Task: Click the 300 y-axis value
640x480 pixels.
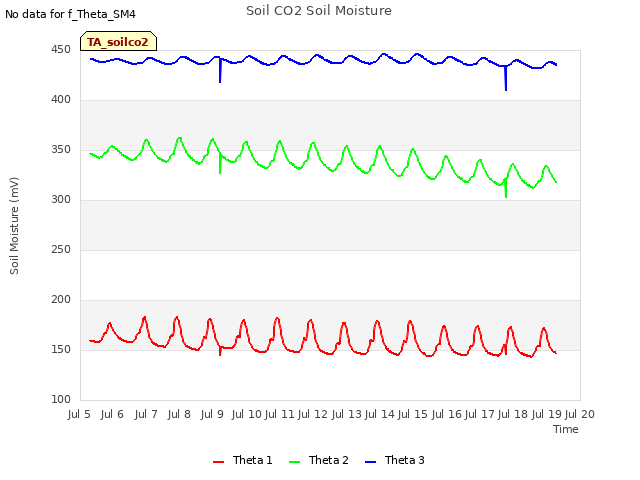Action: point(61,200)
